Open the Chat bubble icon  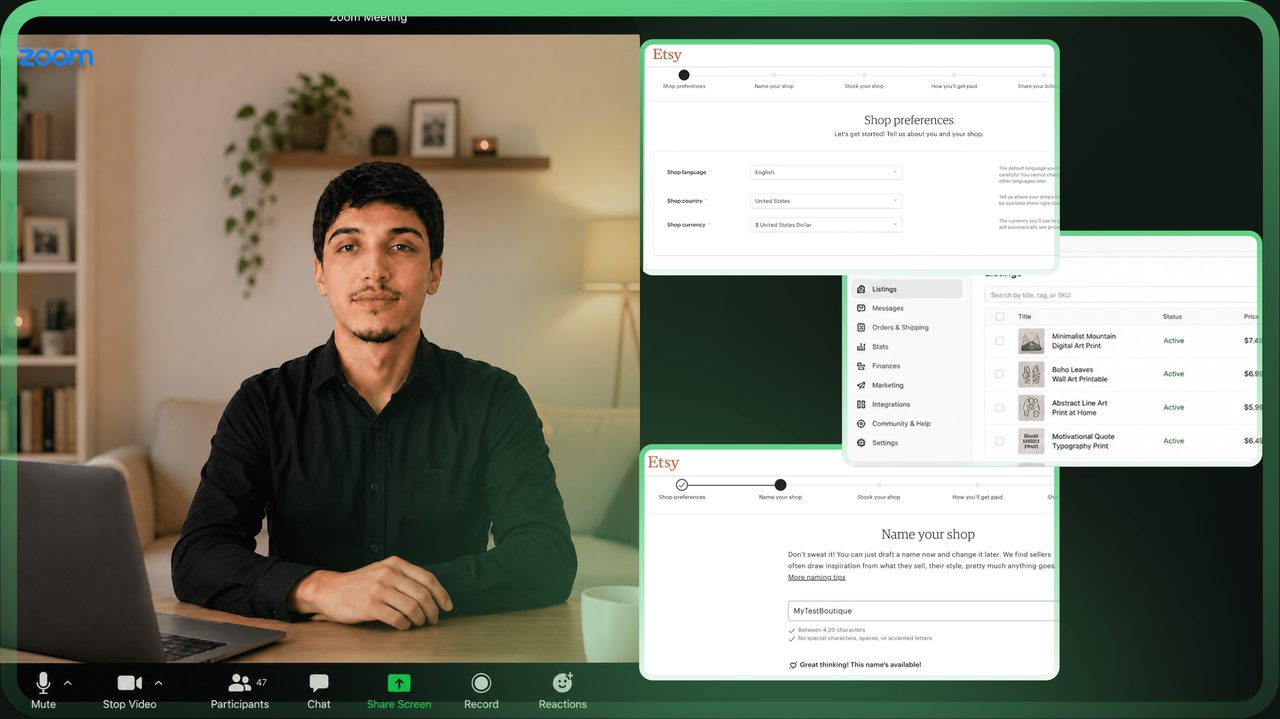pos(319,683)
